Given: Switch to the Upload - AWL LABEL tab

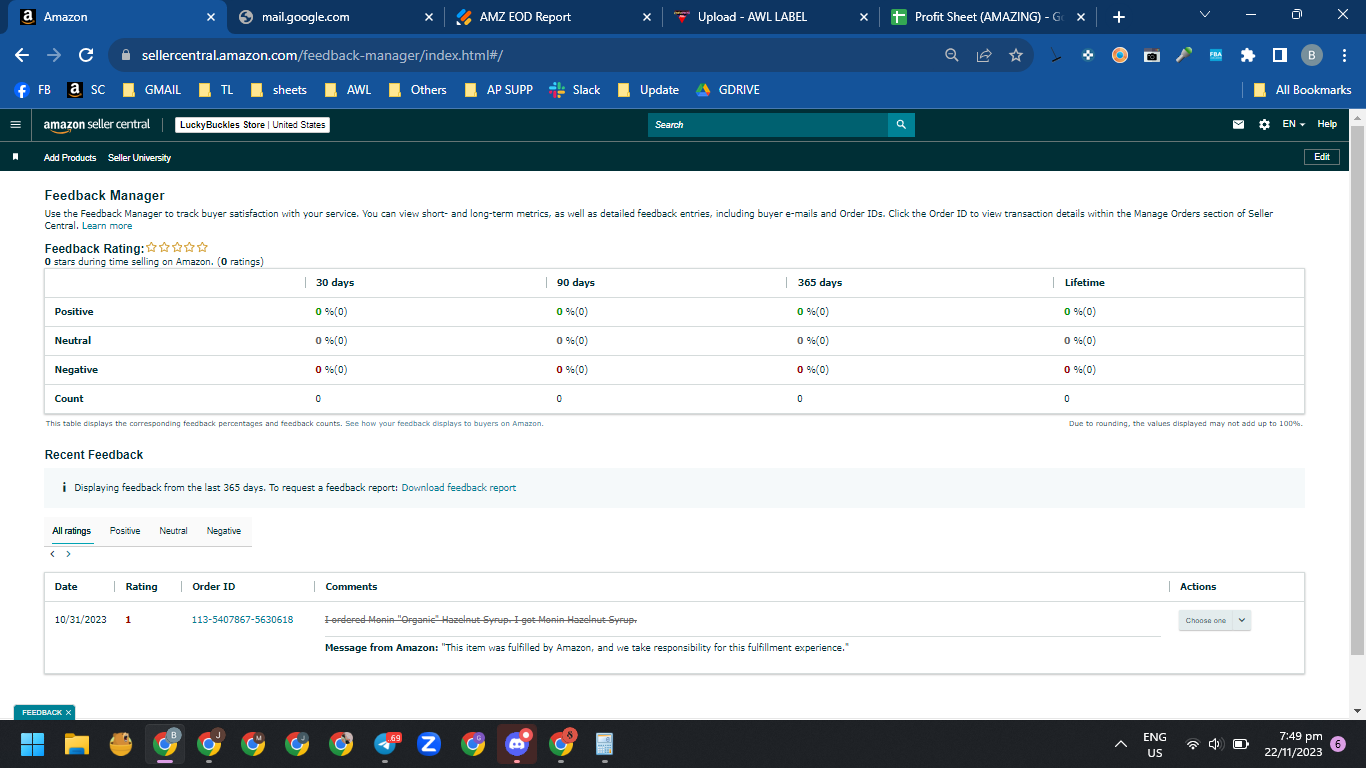Looking at the screenshot, I should click(x=771, y=17).
